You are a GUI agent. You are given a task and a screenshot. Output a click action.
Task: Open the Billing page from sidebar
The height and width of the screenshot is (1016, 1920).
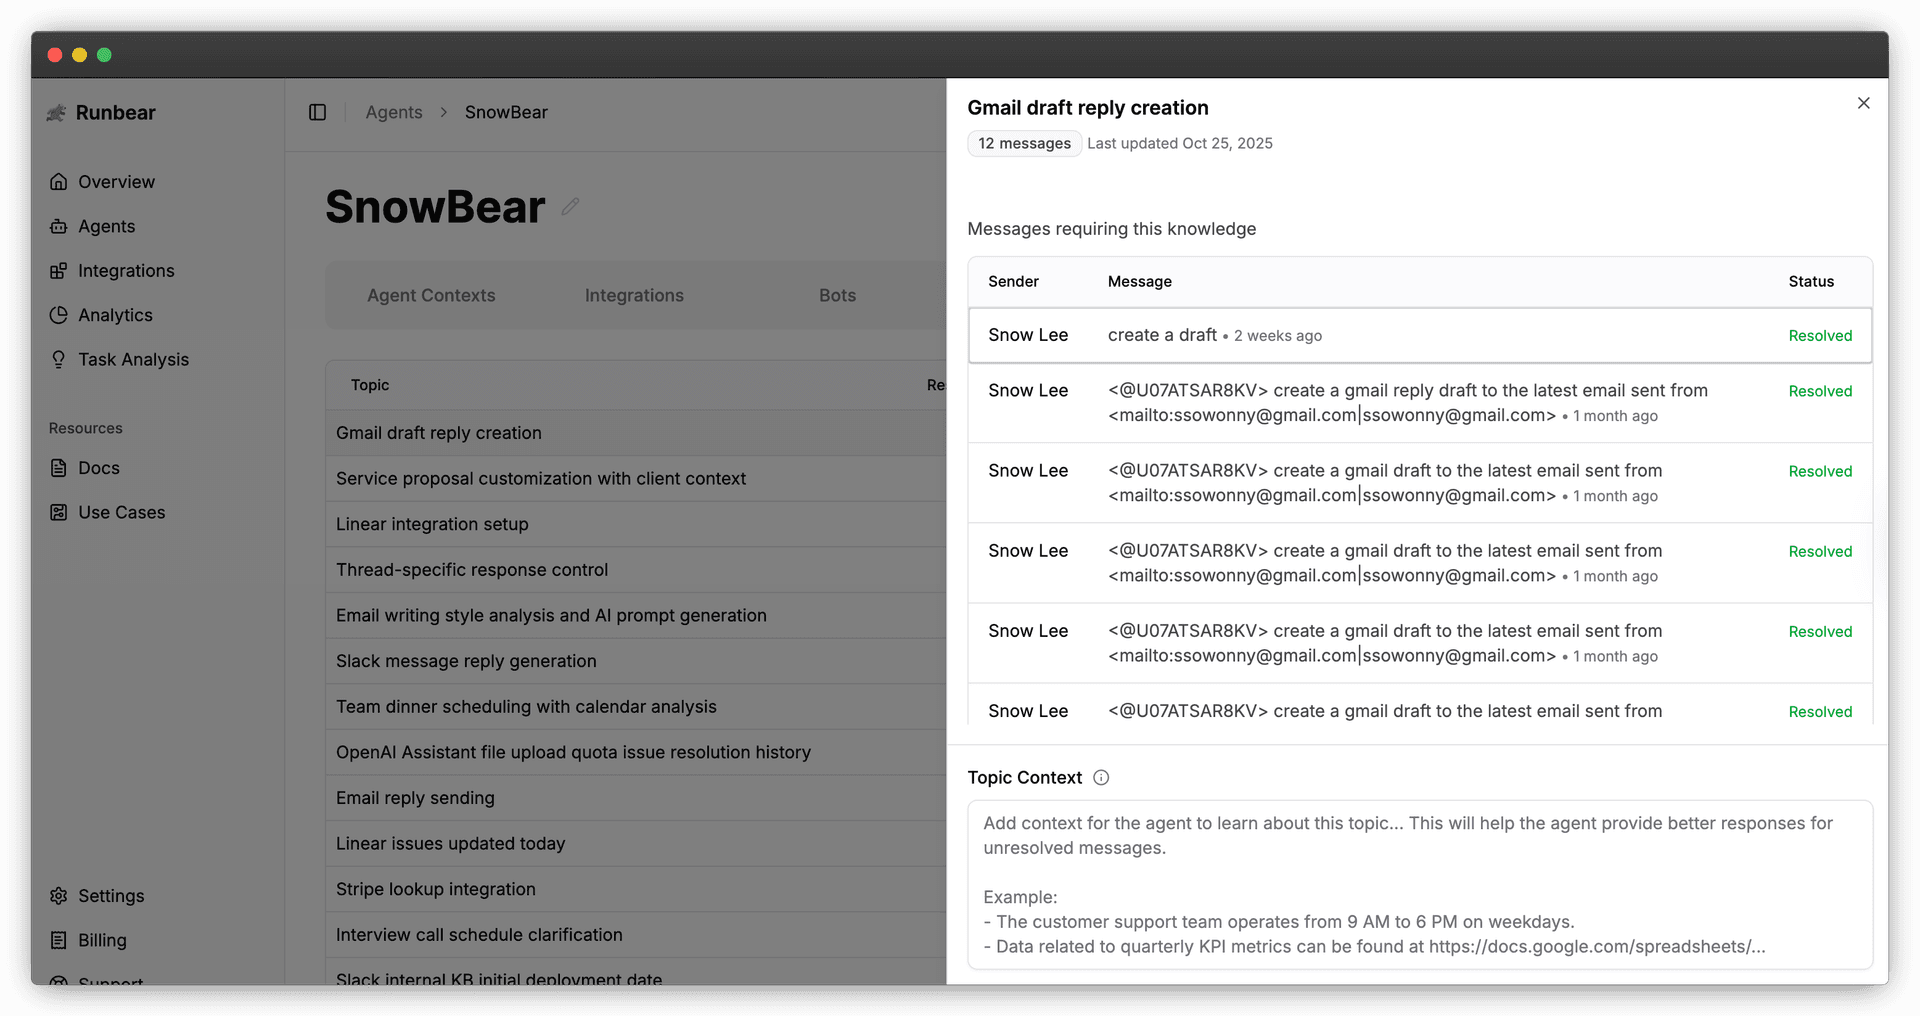point(102,941)
